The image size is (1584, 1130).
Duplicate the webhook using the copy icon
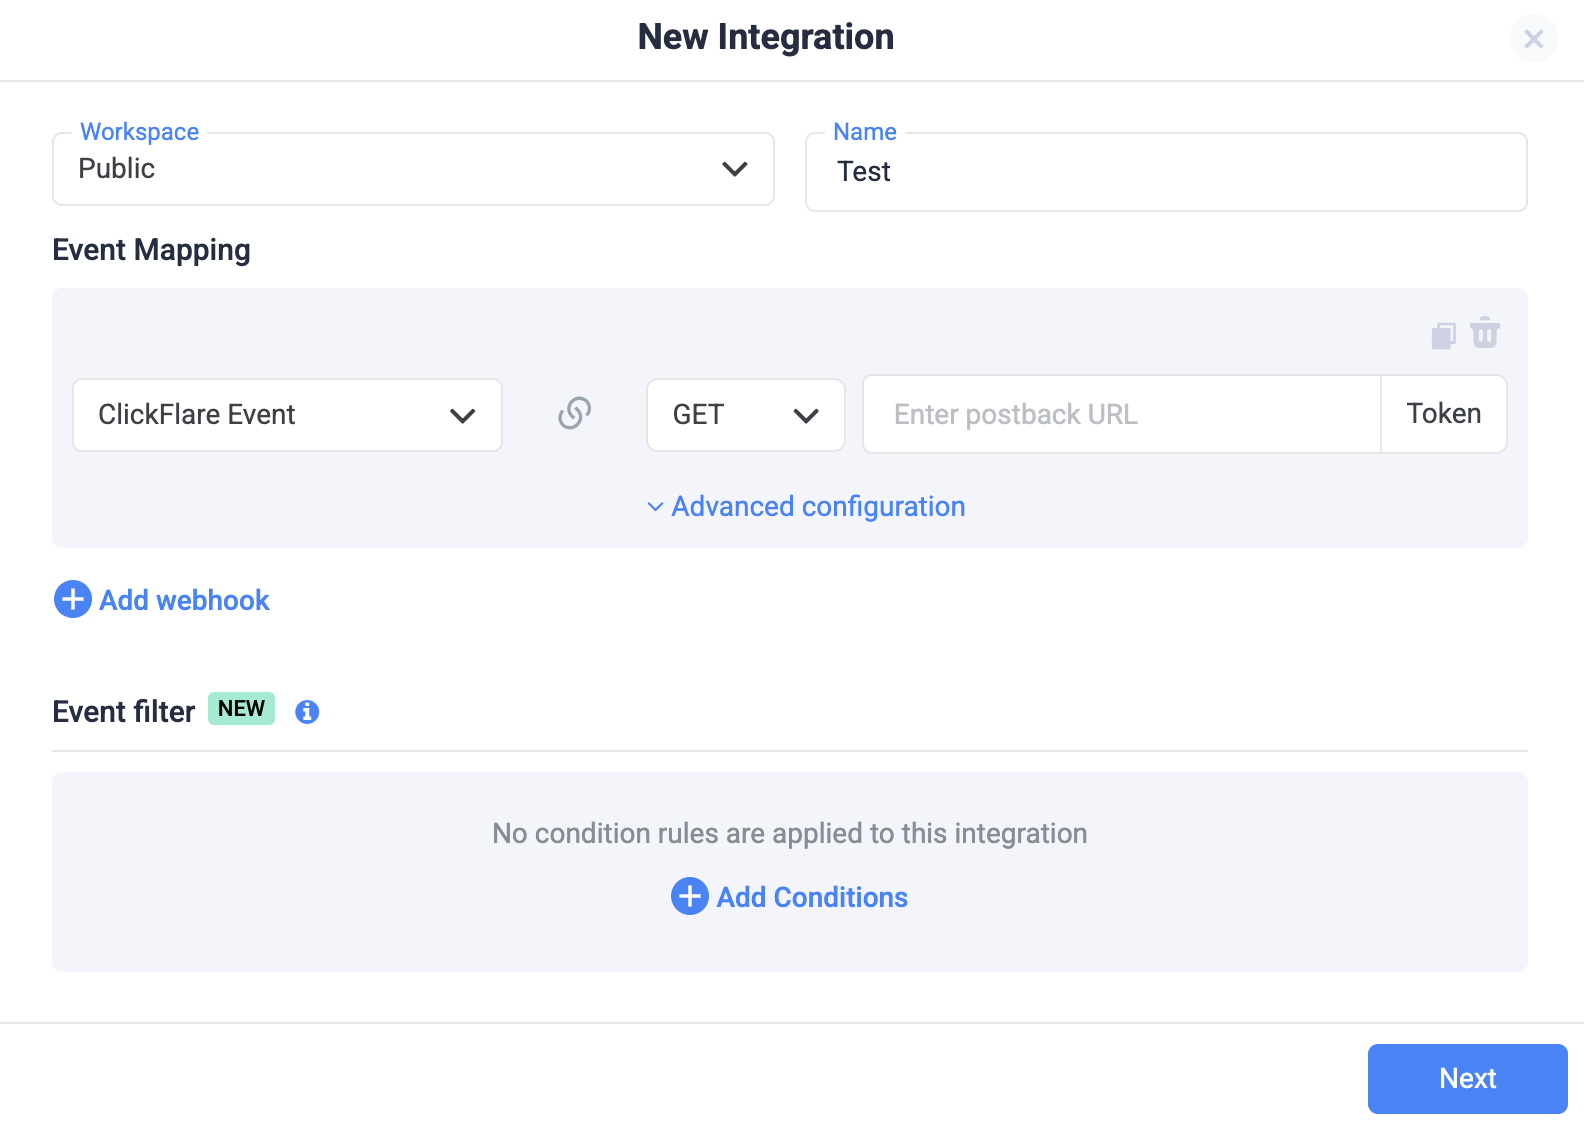(x=1443, y=335)
